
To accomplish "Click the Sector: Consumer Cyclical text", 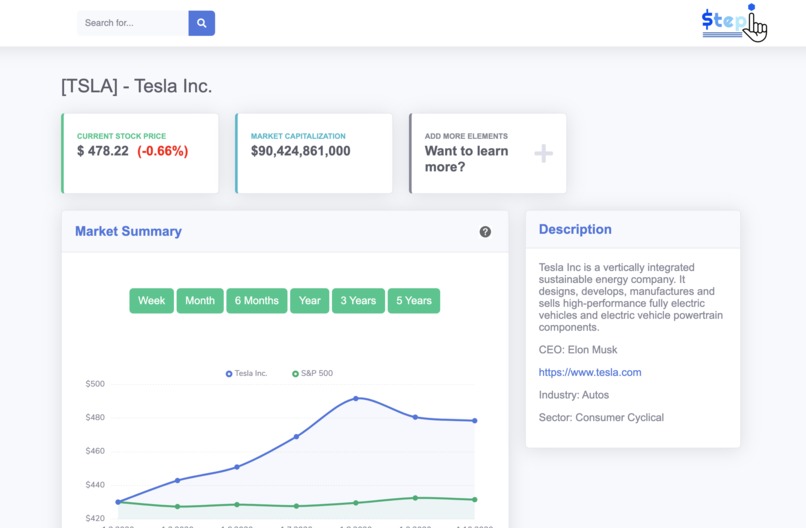I will (x=601, y=417).
